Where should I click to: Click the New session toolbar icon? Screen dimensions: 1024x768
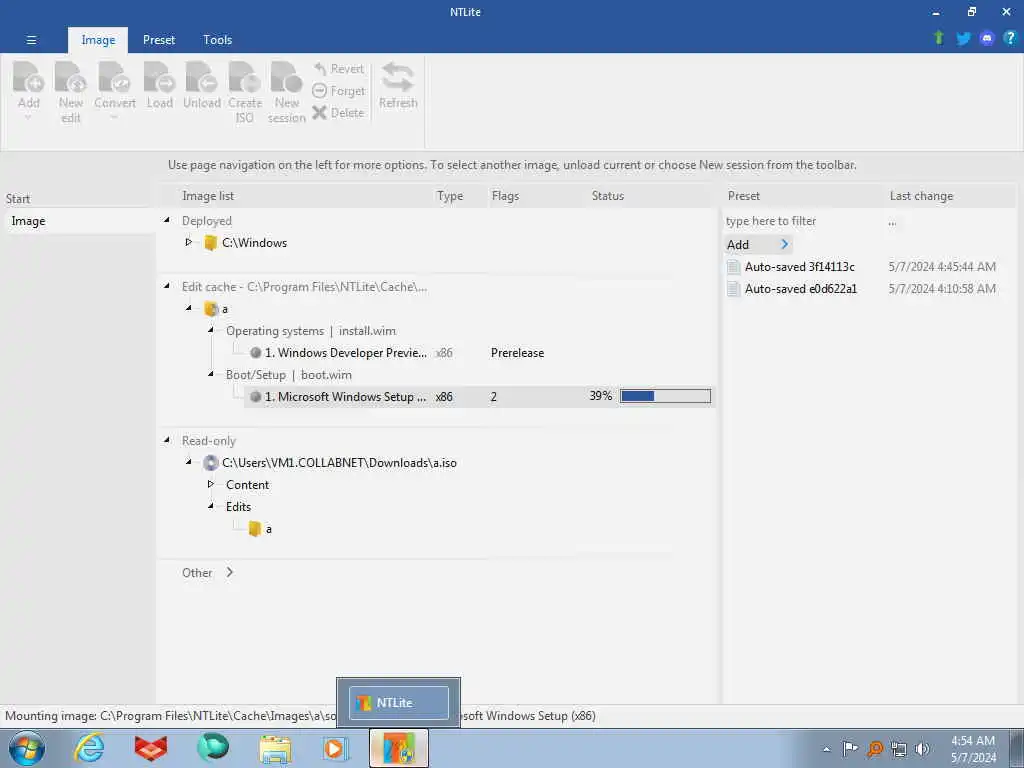tap(287, 77)
